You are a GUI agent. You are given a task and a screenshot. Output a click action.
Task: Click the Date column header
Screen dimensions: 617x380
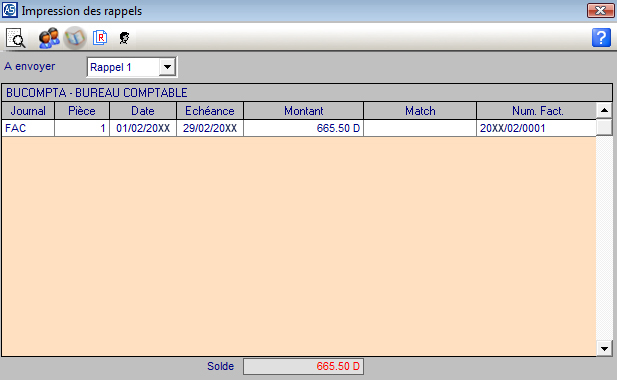point(143,111)
